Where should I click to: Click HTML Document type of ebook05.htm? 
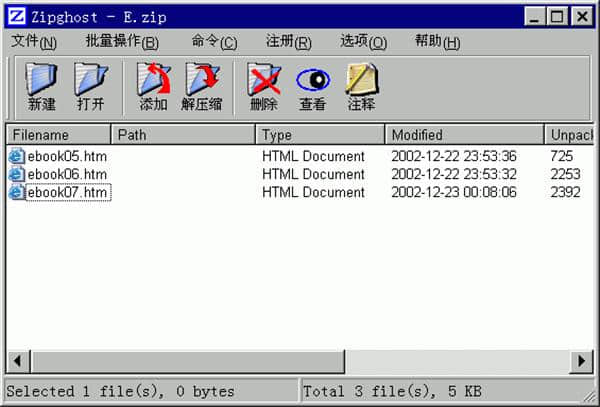point(313,156)
